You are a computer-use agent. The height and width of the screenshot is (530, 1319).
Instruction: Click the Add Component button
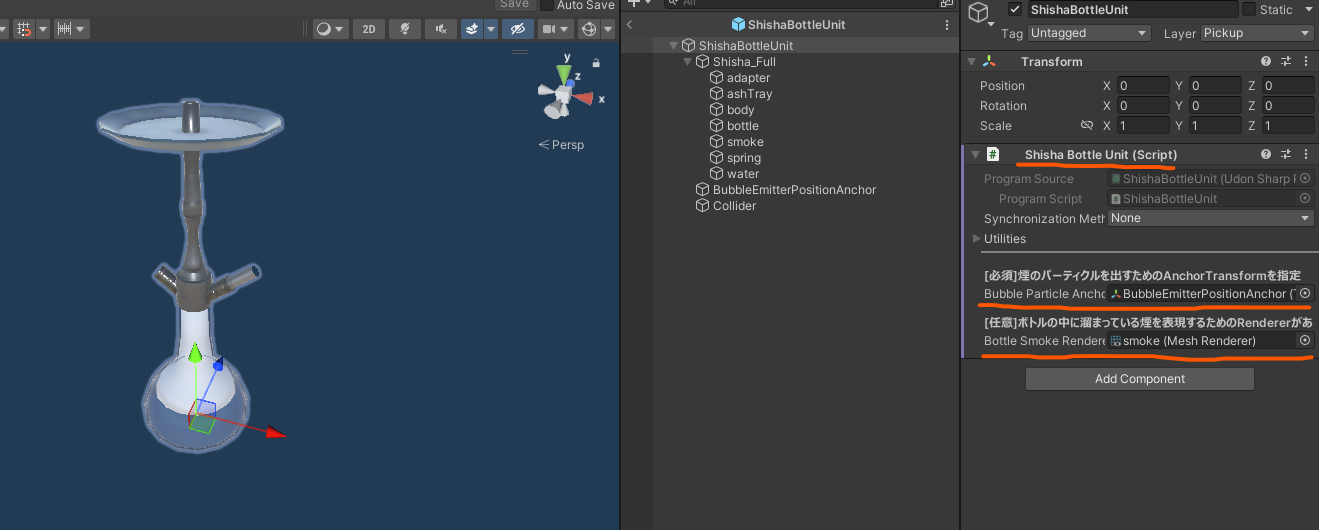click(1139, 379)
